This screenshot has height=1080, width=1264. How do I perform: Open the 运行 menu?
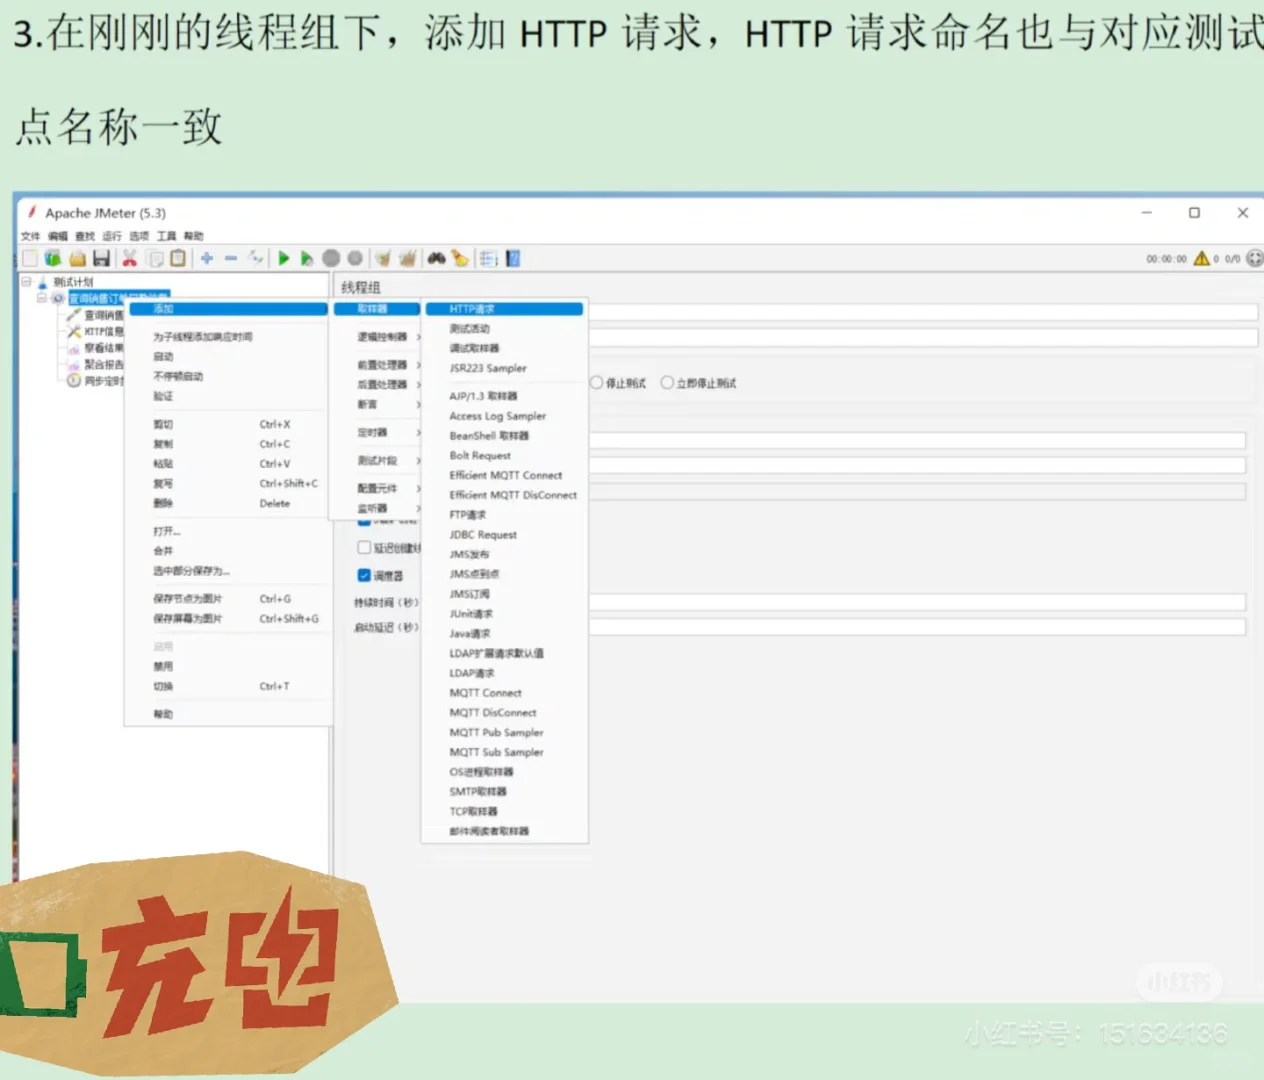pos(111,236)
